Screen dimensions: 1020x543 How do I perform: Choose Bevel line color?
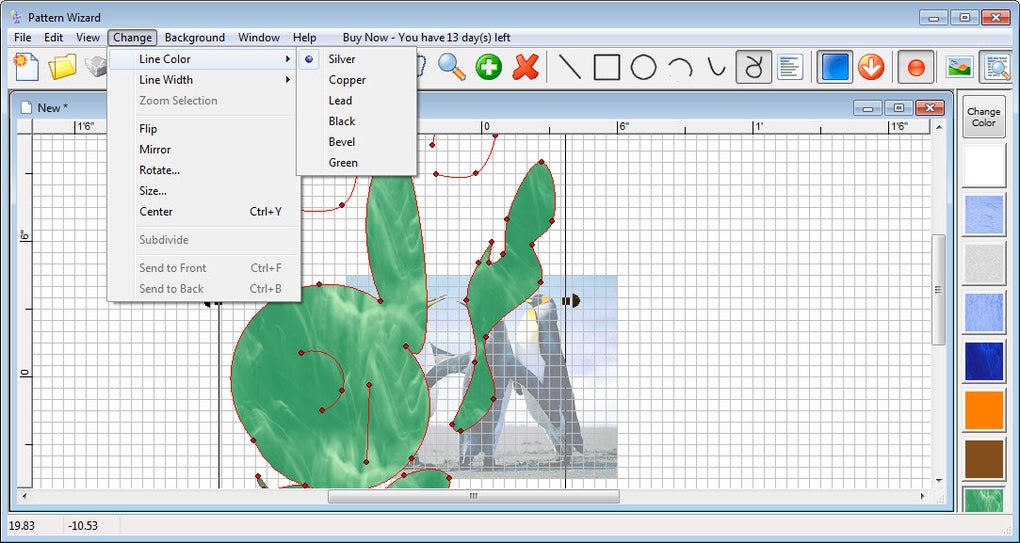point(356,142)
